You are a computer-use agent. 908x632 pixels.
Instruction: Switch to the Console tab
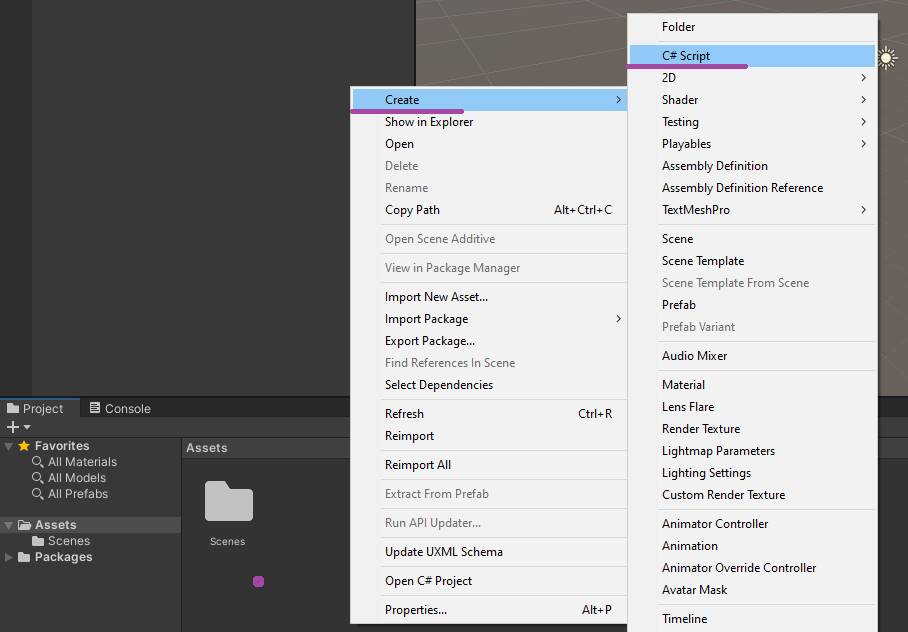click(x=120, y=408)
